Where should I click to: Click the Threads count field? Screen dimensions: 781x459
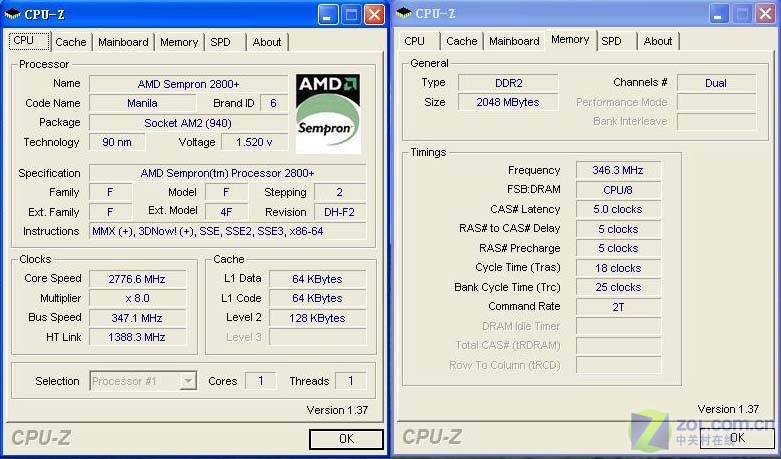pyautogui.click(x=351, y=381)
